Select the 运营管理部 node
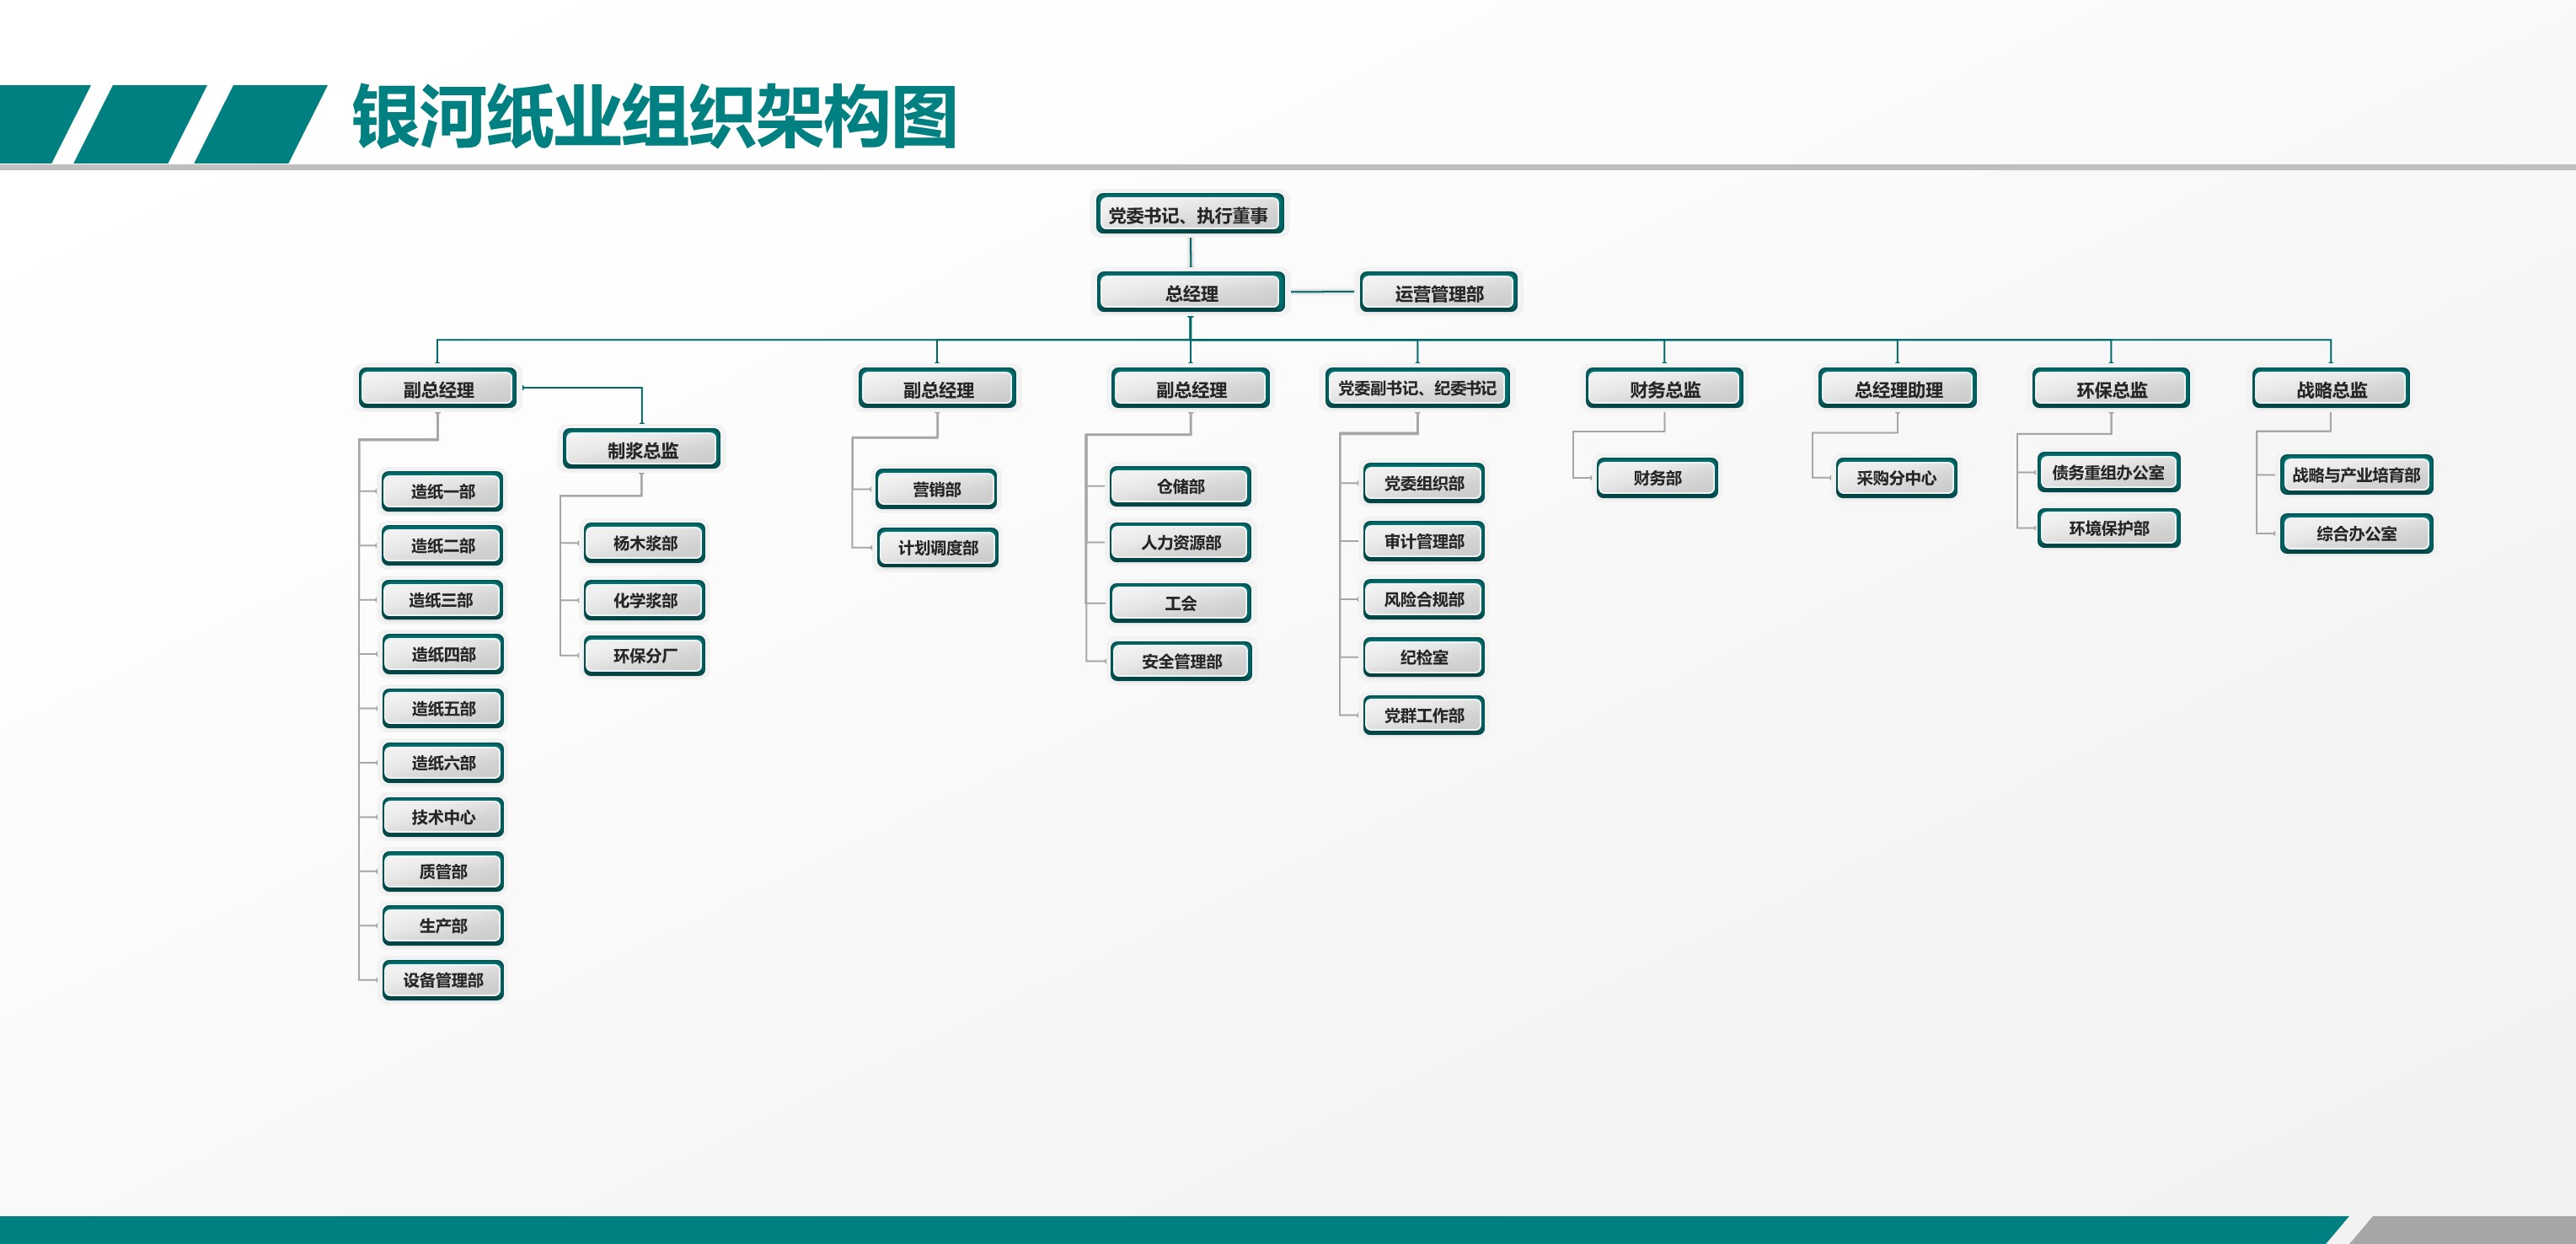This screenshot has width=2576, height=1244. [1438, 292]
